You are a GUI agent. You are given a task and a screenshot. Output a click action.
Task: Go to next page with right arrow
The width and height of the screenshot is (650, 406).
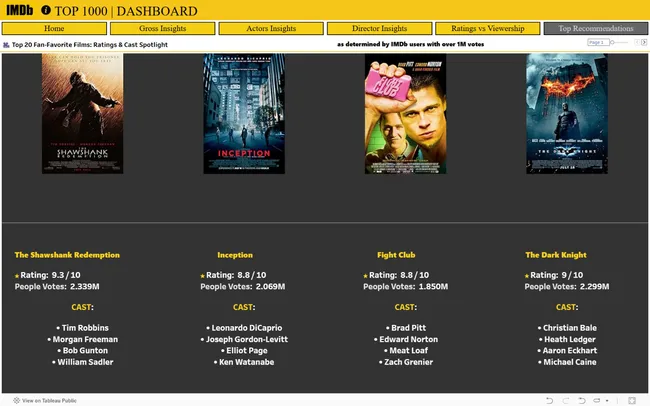[x=644, y=42]
